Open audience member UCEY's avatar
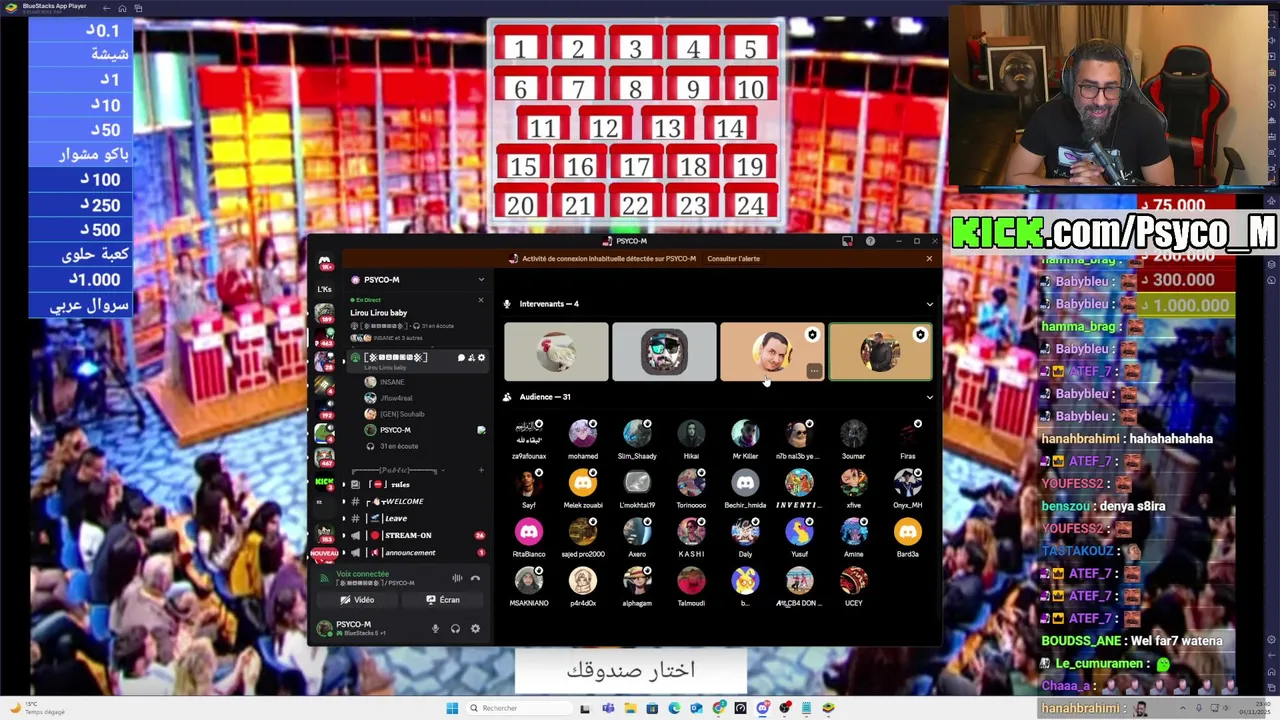Image resolution: width=1280 pixels, height=720 pixels. point(853,581)
